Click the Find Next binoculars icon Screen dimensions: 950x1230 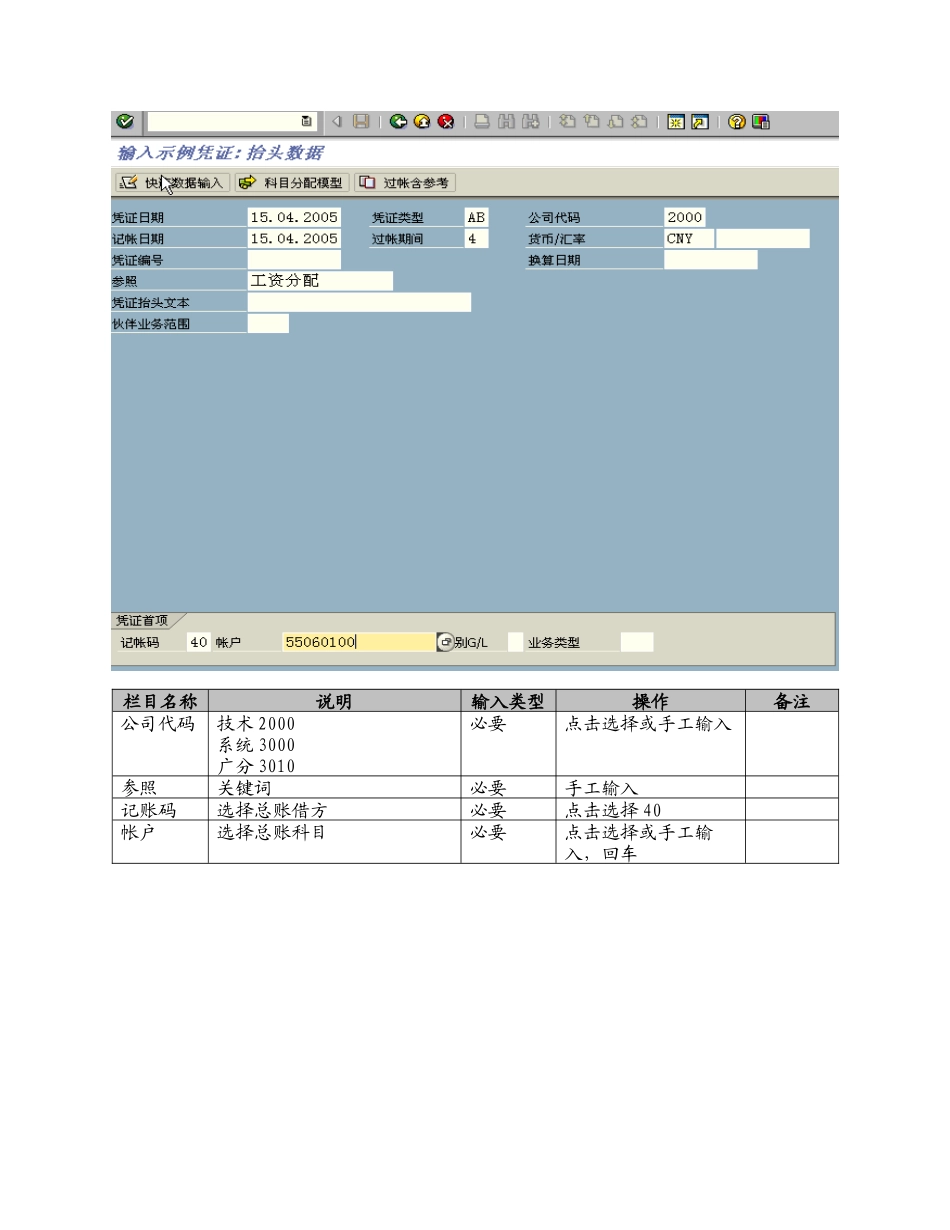tap(531, 122)
